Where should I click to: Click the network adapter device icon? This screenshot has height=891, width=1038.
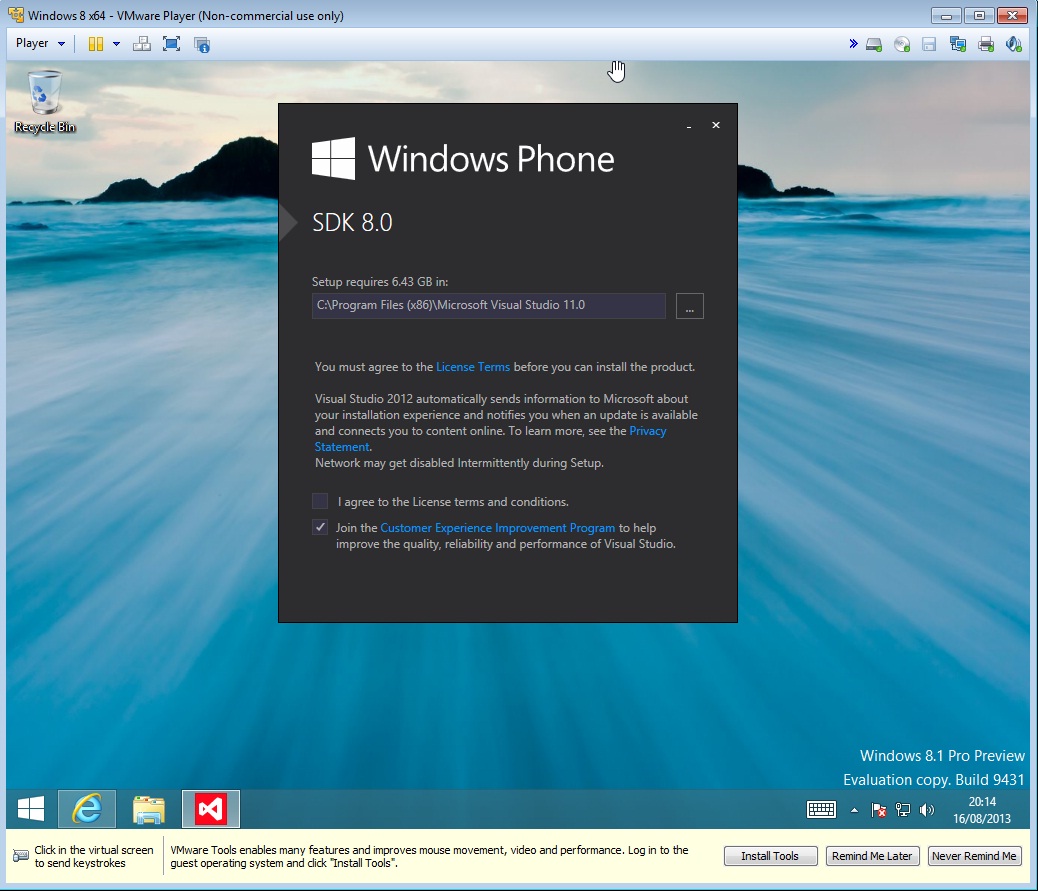tap(958, 44)
